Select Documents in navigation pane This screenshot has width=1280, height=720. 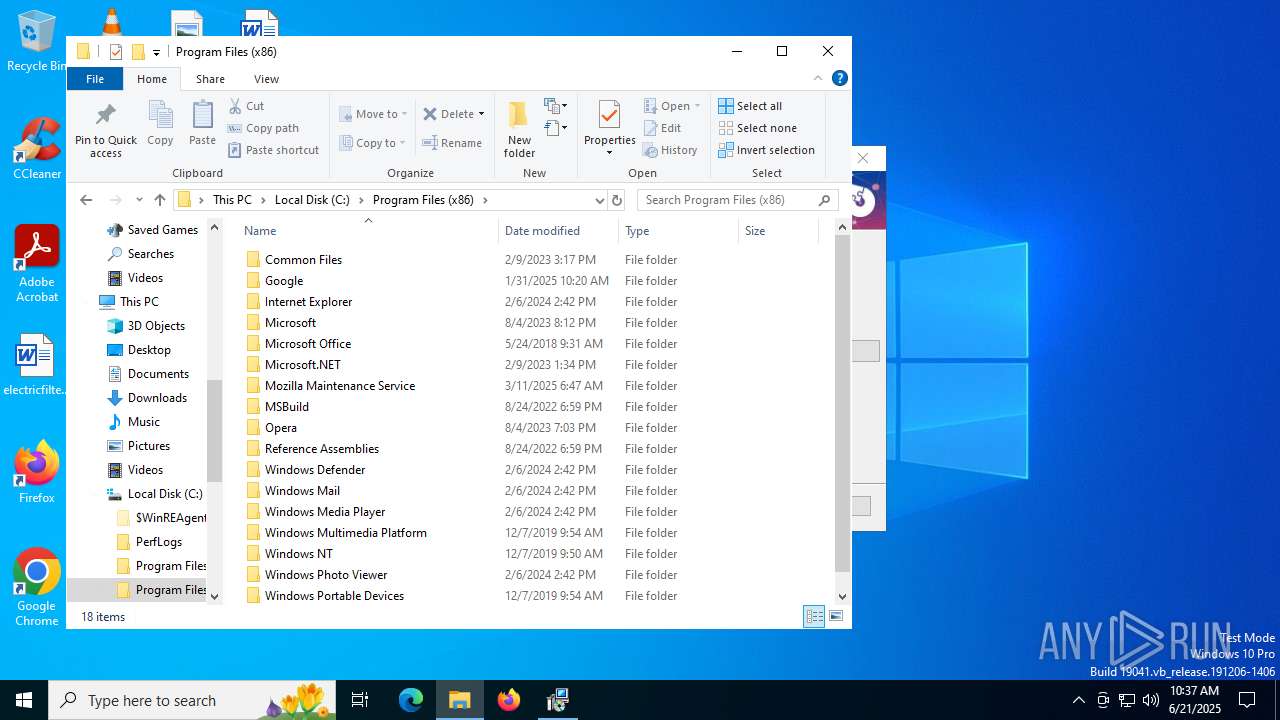(x=158, y=374)
